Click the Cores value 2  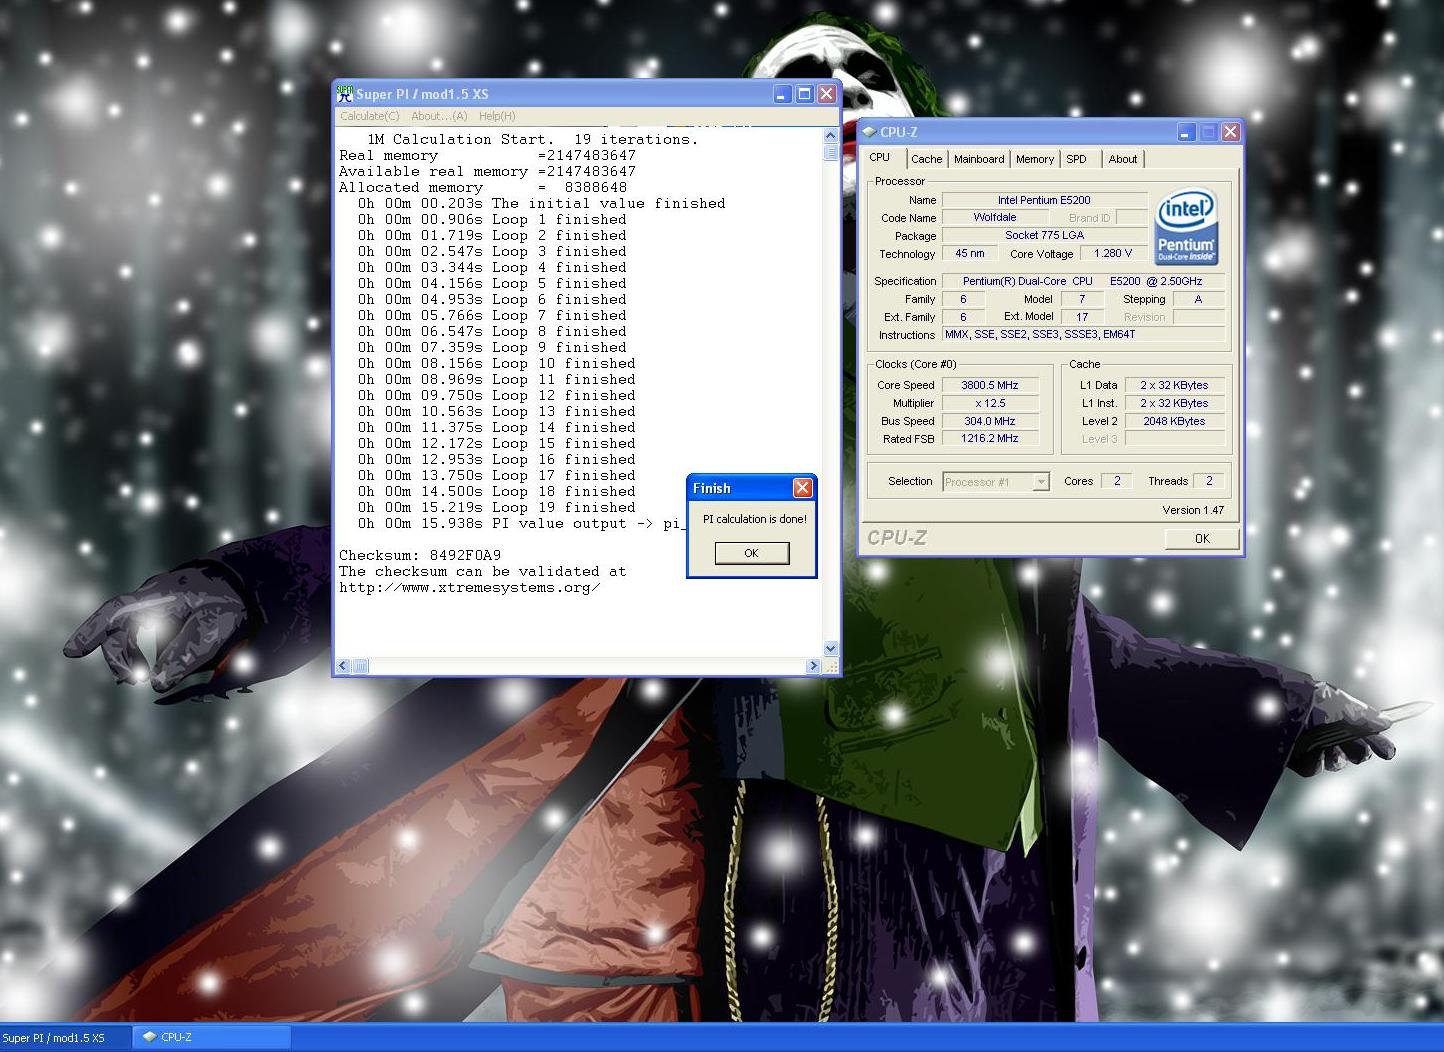click(x=1117, y=481)
